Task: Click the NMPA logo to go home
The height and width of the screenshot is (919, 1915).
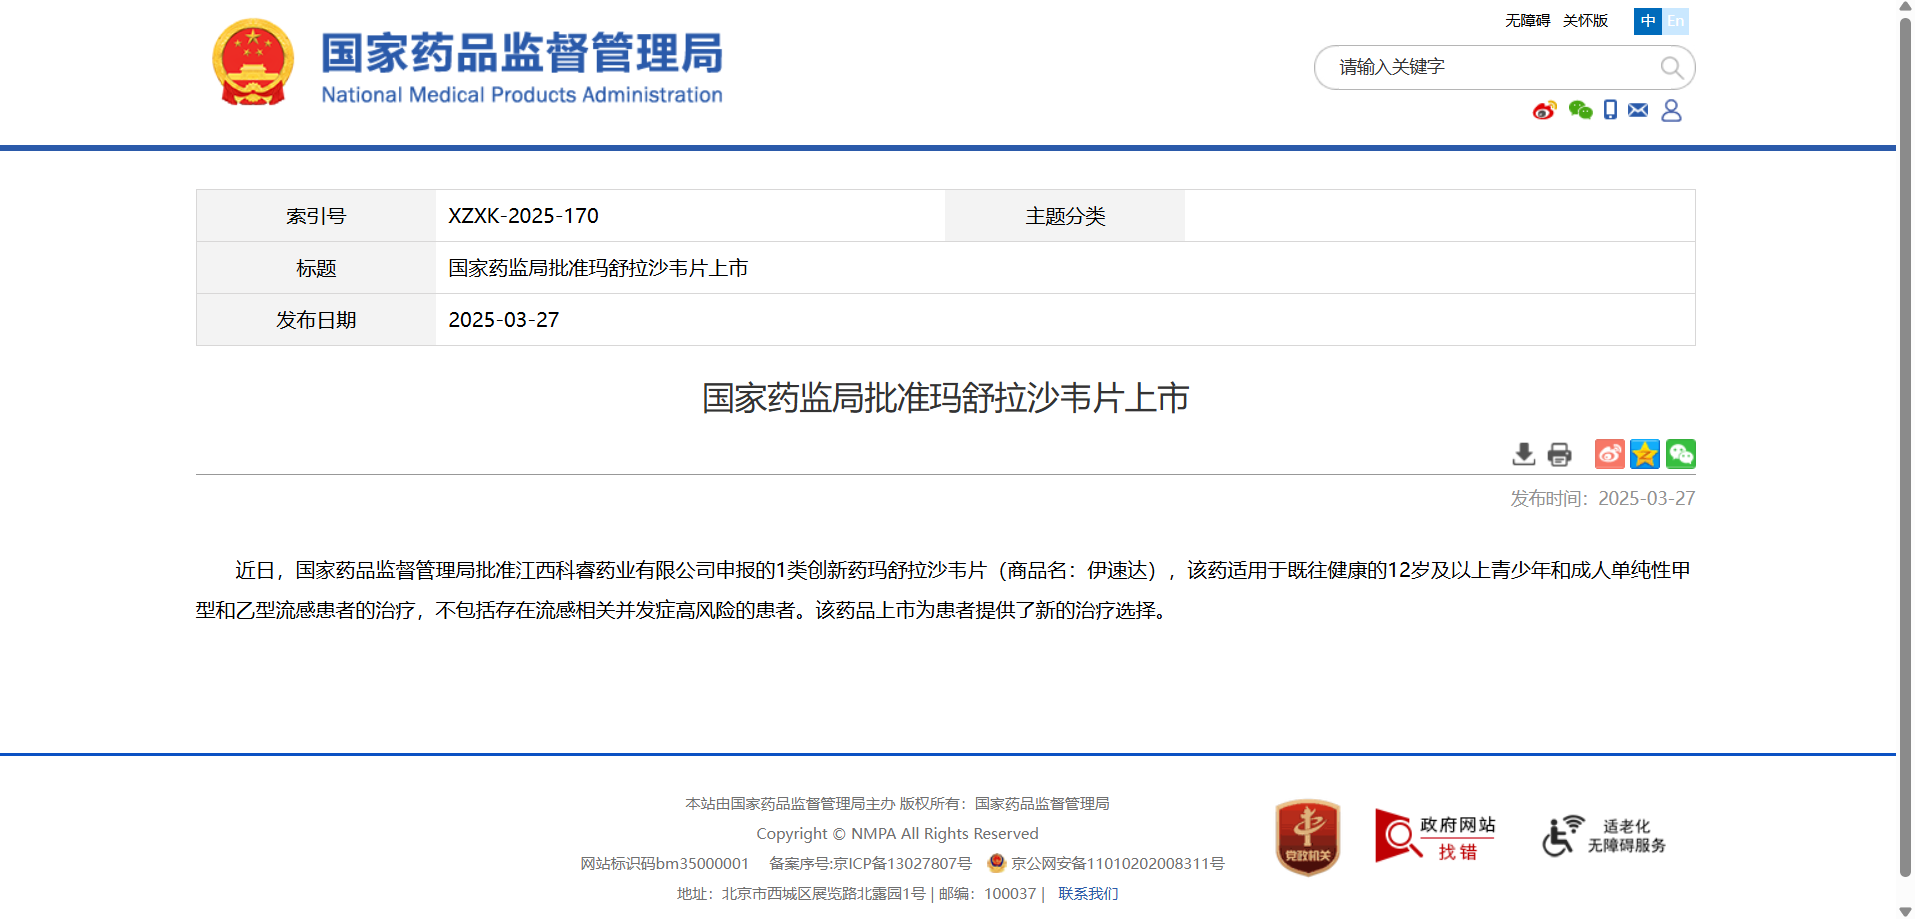Action: click(467, 64)
